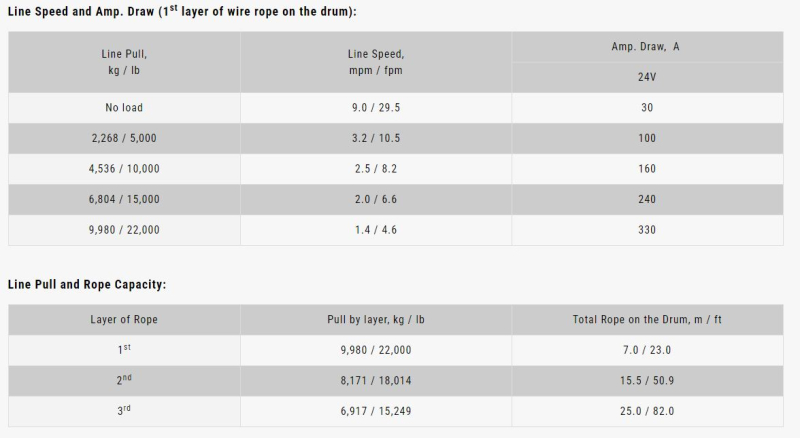The height and width of the screenshot is (438, 800).
Task: Click the "2,268 / 5,000" line pull cell
Action: click(123, 138)
